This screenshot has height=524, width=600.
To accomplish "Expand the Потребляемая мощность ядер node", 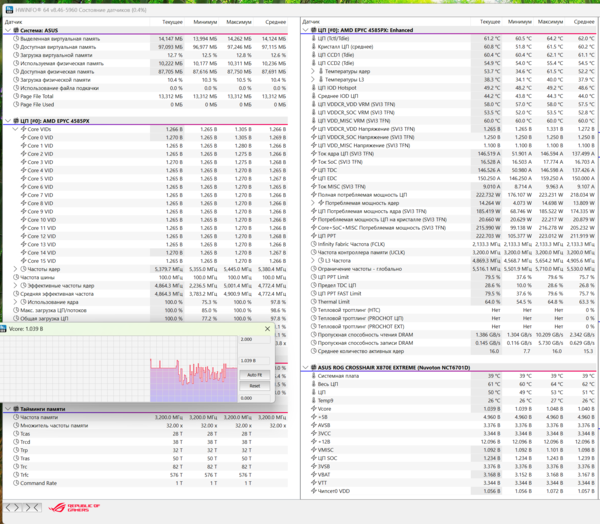I will (x=313, y=203).
